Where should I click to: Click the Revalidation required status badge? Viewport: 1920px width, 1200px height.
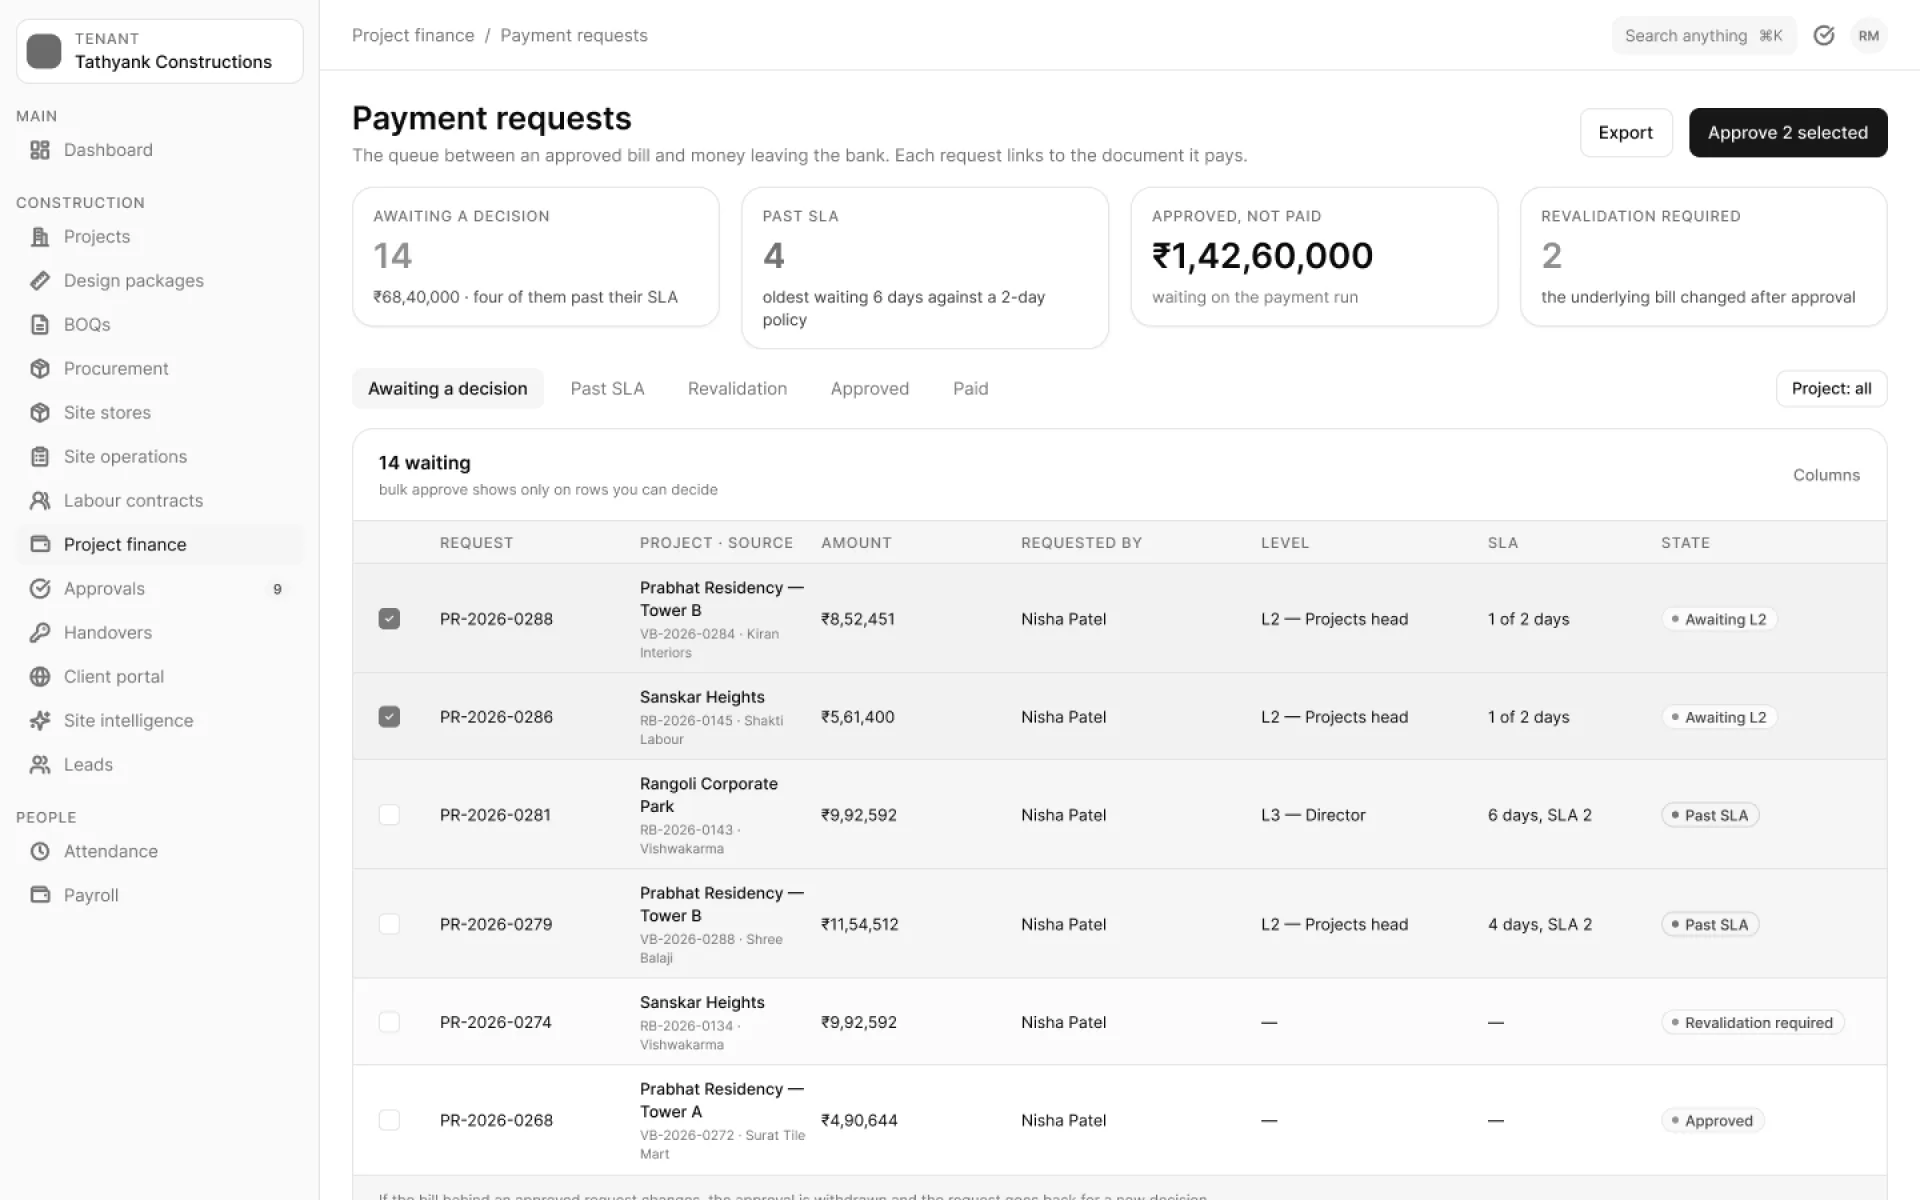click(1752, 1023)
